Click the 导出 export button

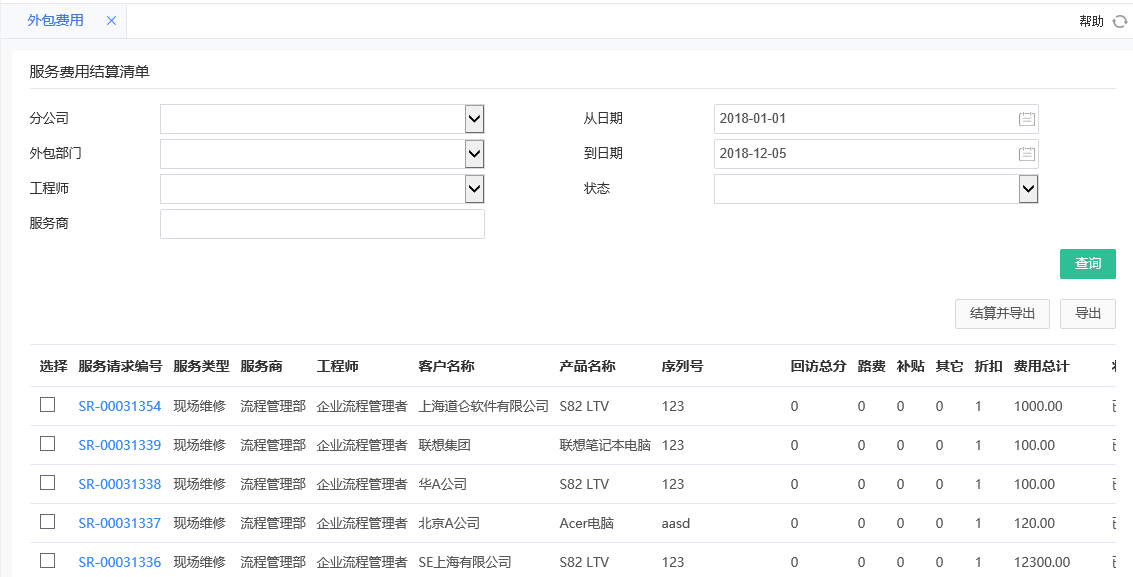[1087, 313]
